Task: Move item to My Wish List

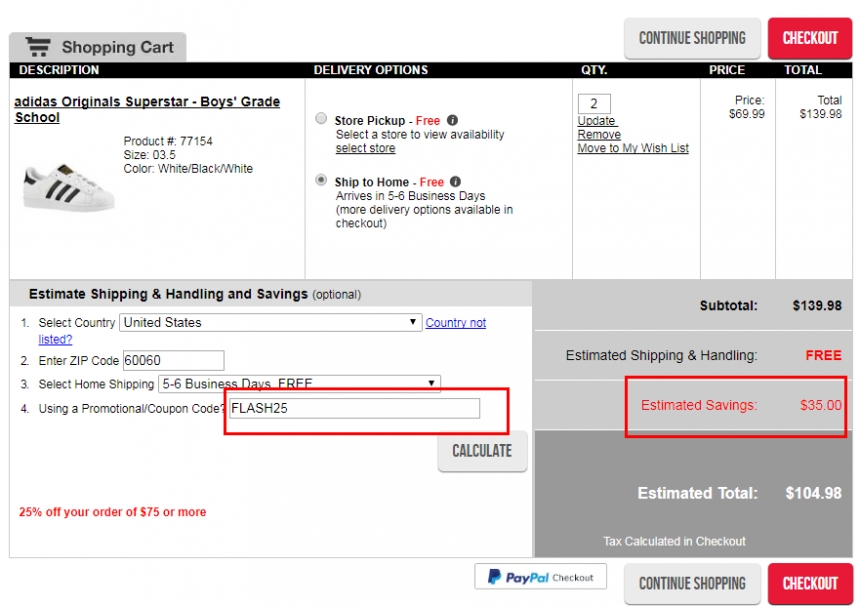Action: click(x=633, y=148)
